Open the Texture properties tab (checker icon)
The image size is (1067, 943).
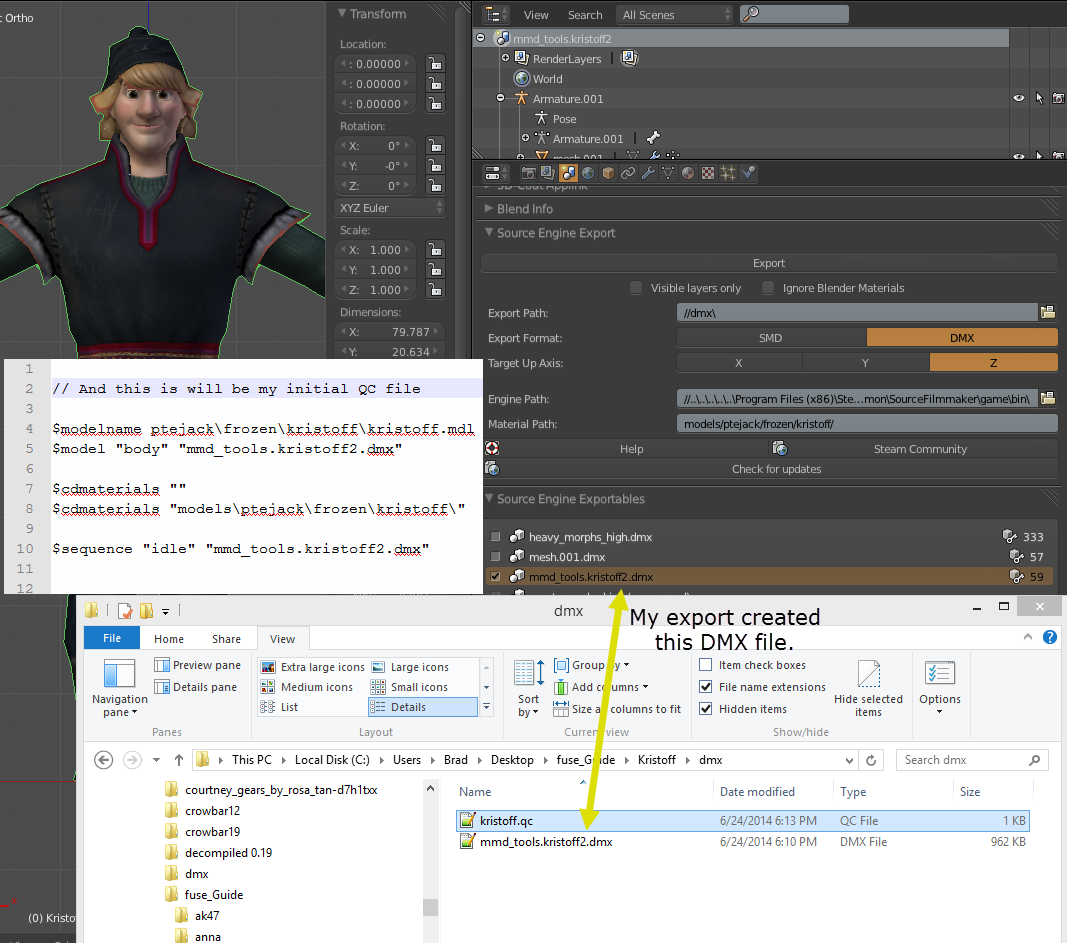(708, 173)
